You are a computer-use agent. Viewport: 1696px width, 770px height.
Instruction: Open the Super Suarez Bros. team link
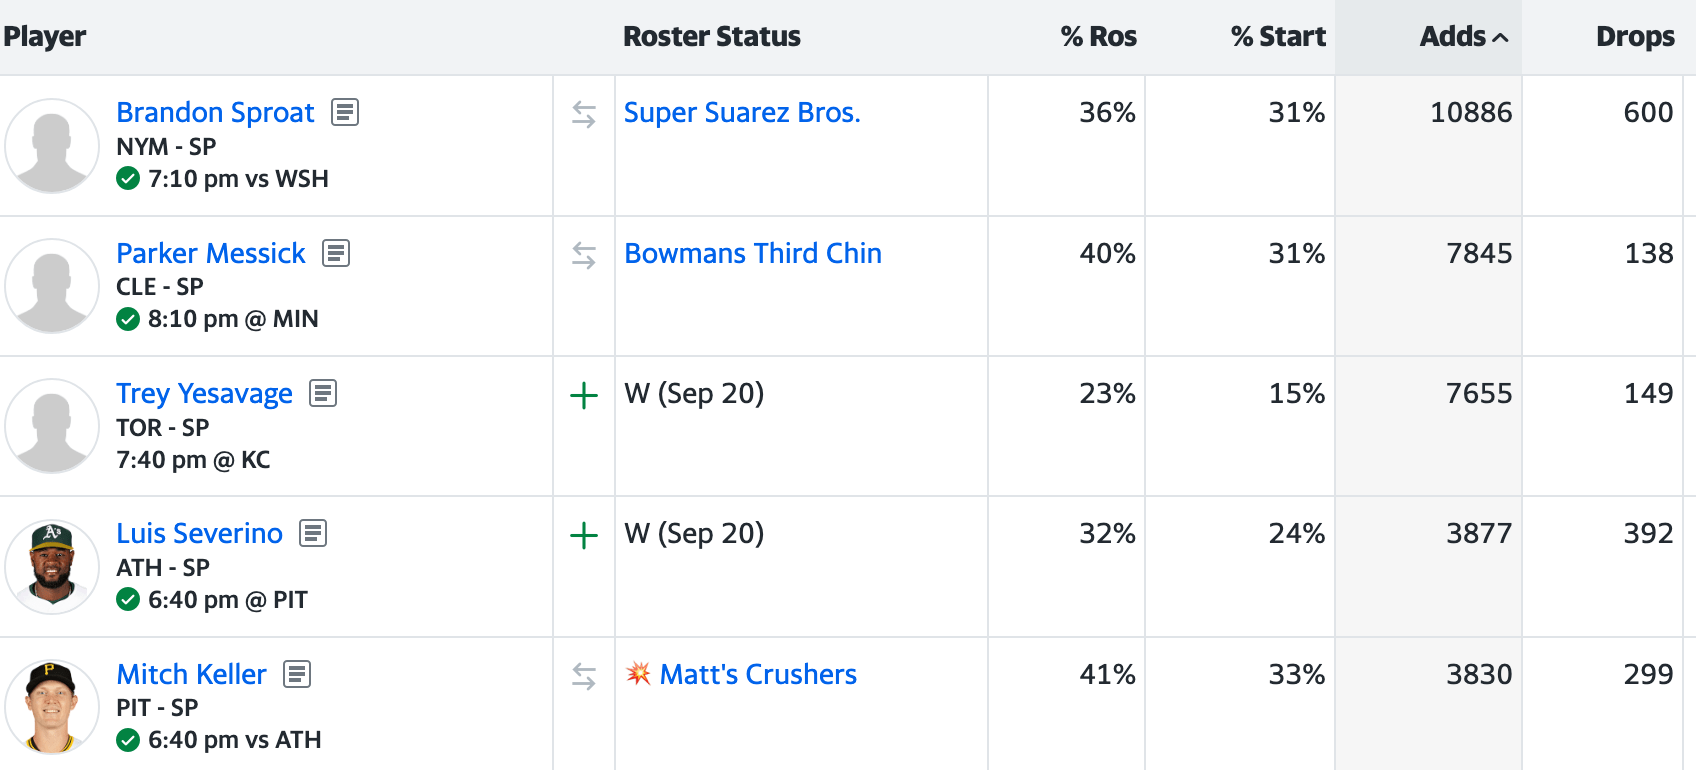742,112
